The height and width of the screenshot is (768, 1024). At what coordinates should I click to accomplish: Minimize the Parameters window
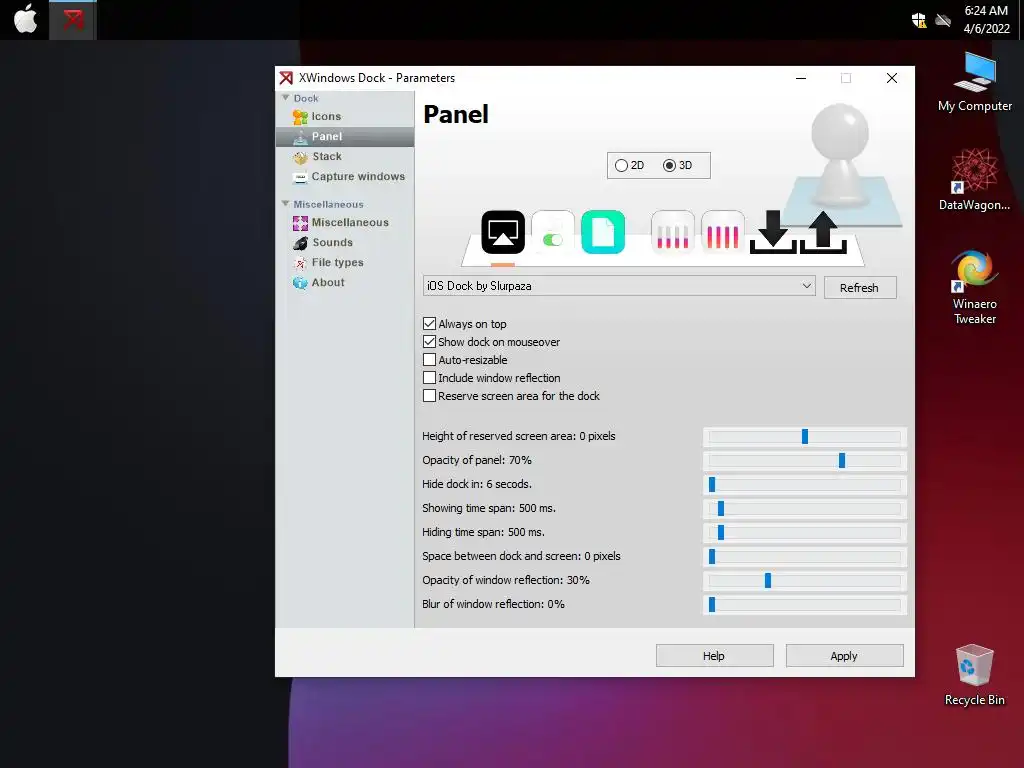pos(801,78)
